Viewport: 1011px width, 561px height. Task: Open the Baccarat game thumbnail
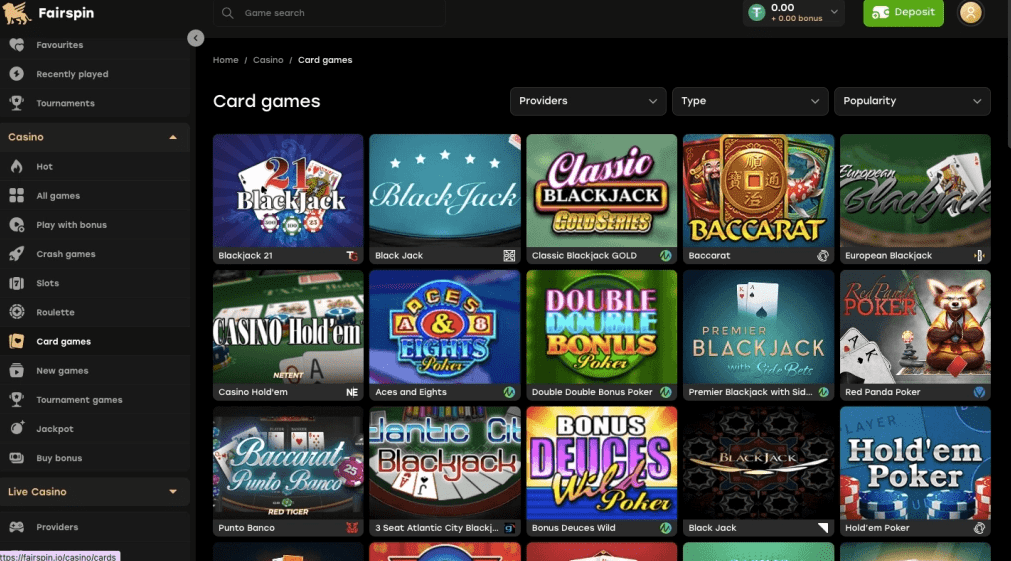pos(758,191)
